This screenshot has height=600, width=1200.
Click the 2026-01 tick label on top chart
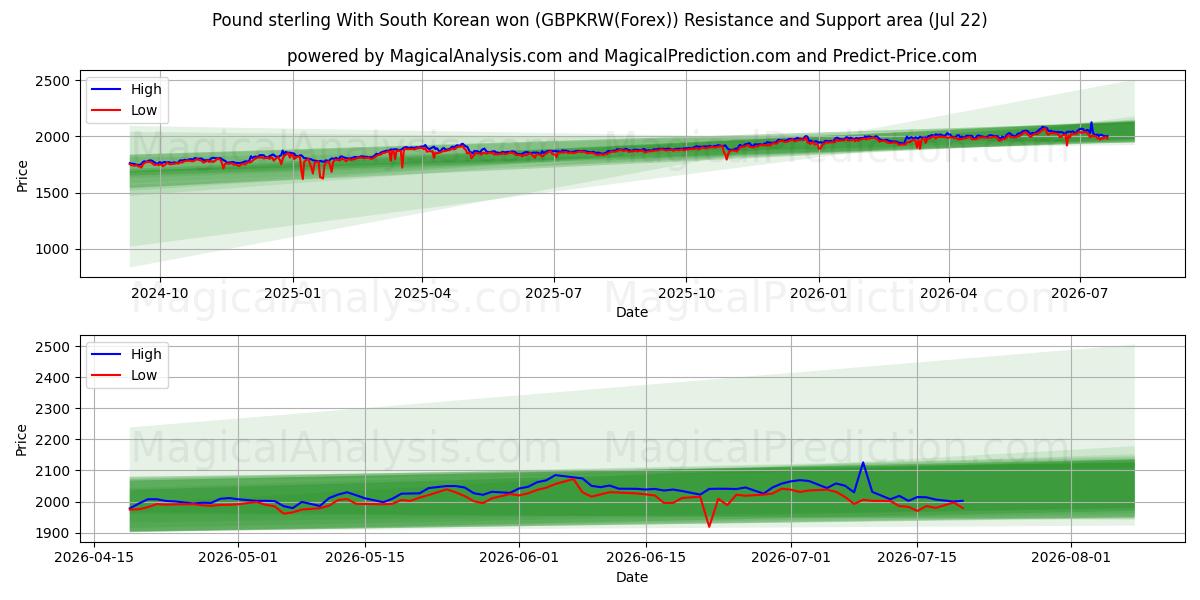(819, 293)
